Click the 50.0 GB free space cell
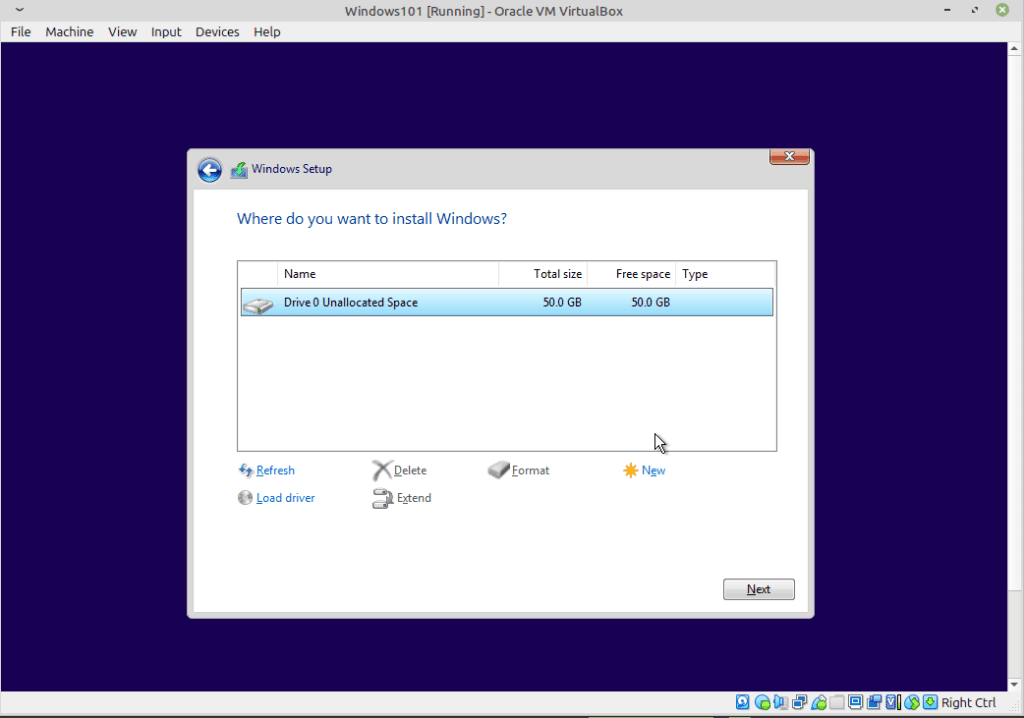 click(x=650, y=302)
